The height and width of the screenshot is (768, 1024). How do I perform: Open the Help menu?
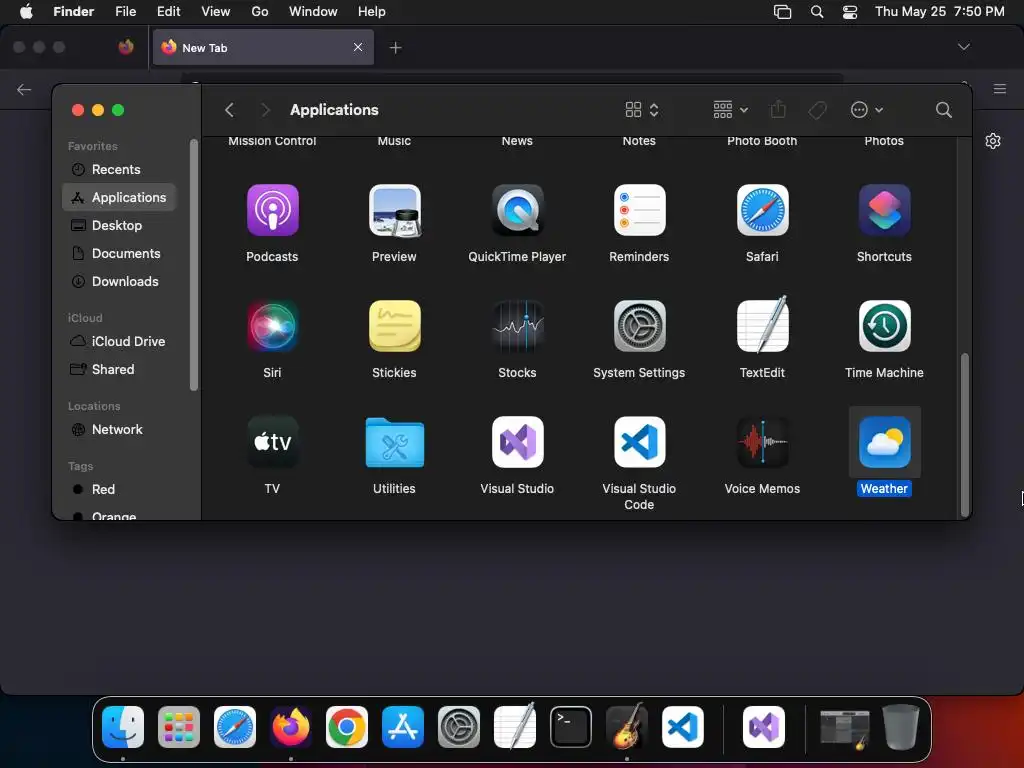click(x=372, y=12)
